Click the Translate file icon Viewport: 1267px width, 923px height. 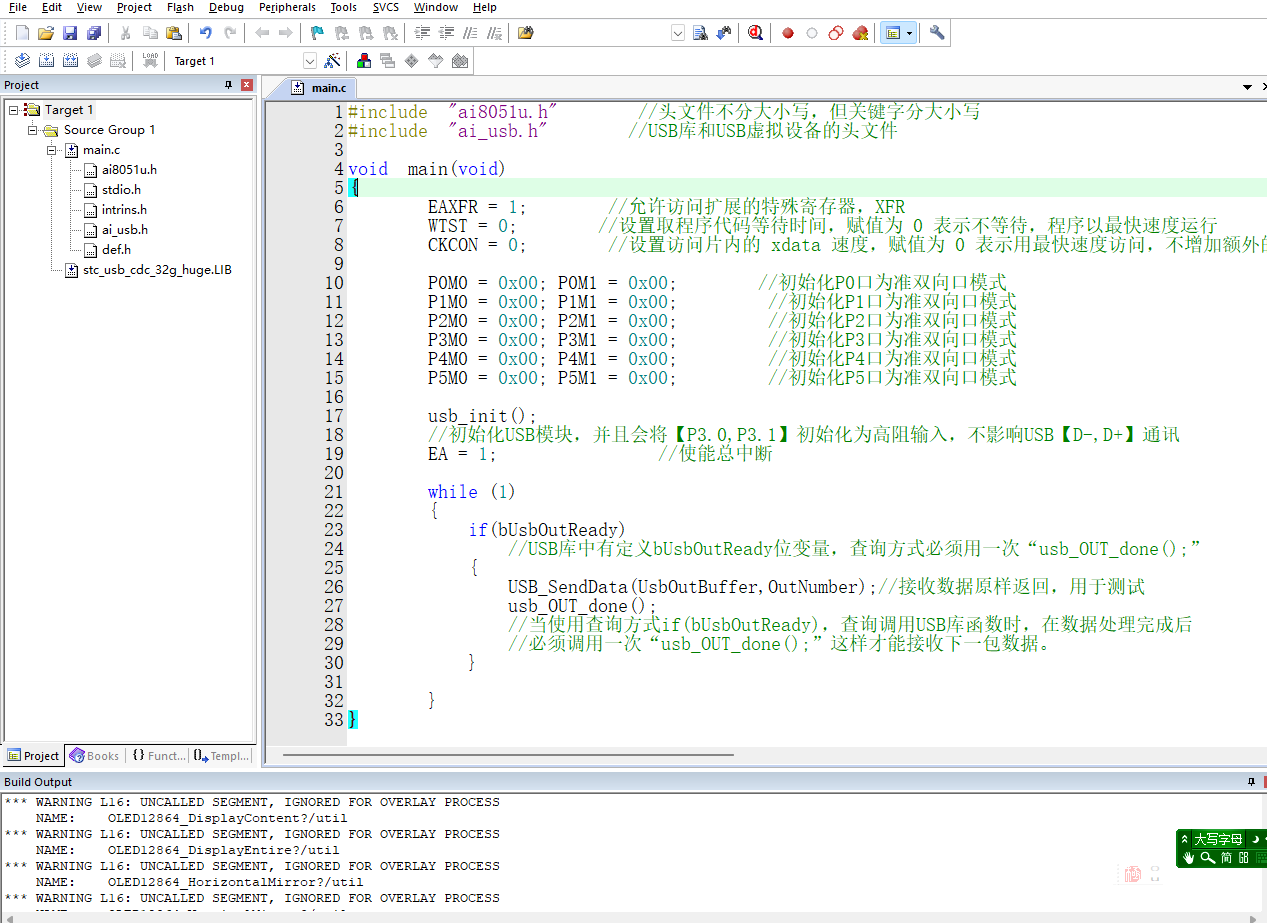point(22,61)
